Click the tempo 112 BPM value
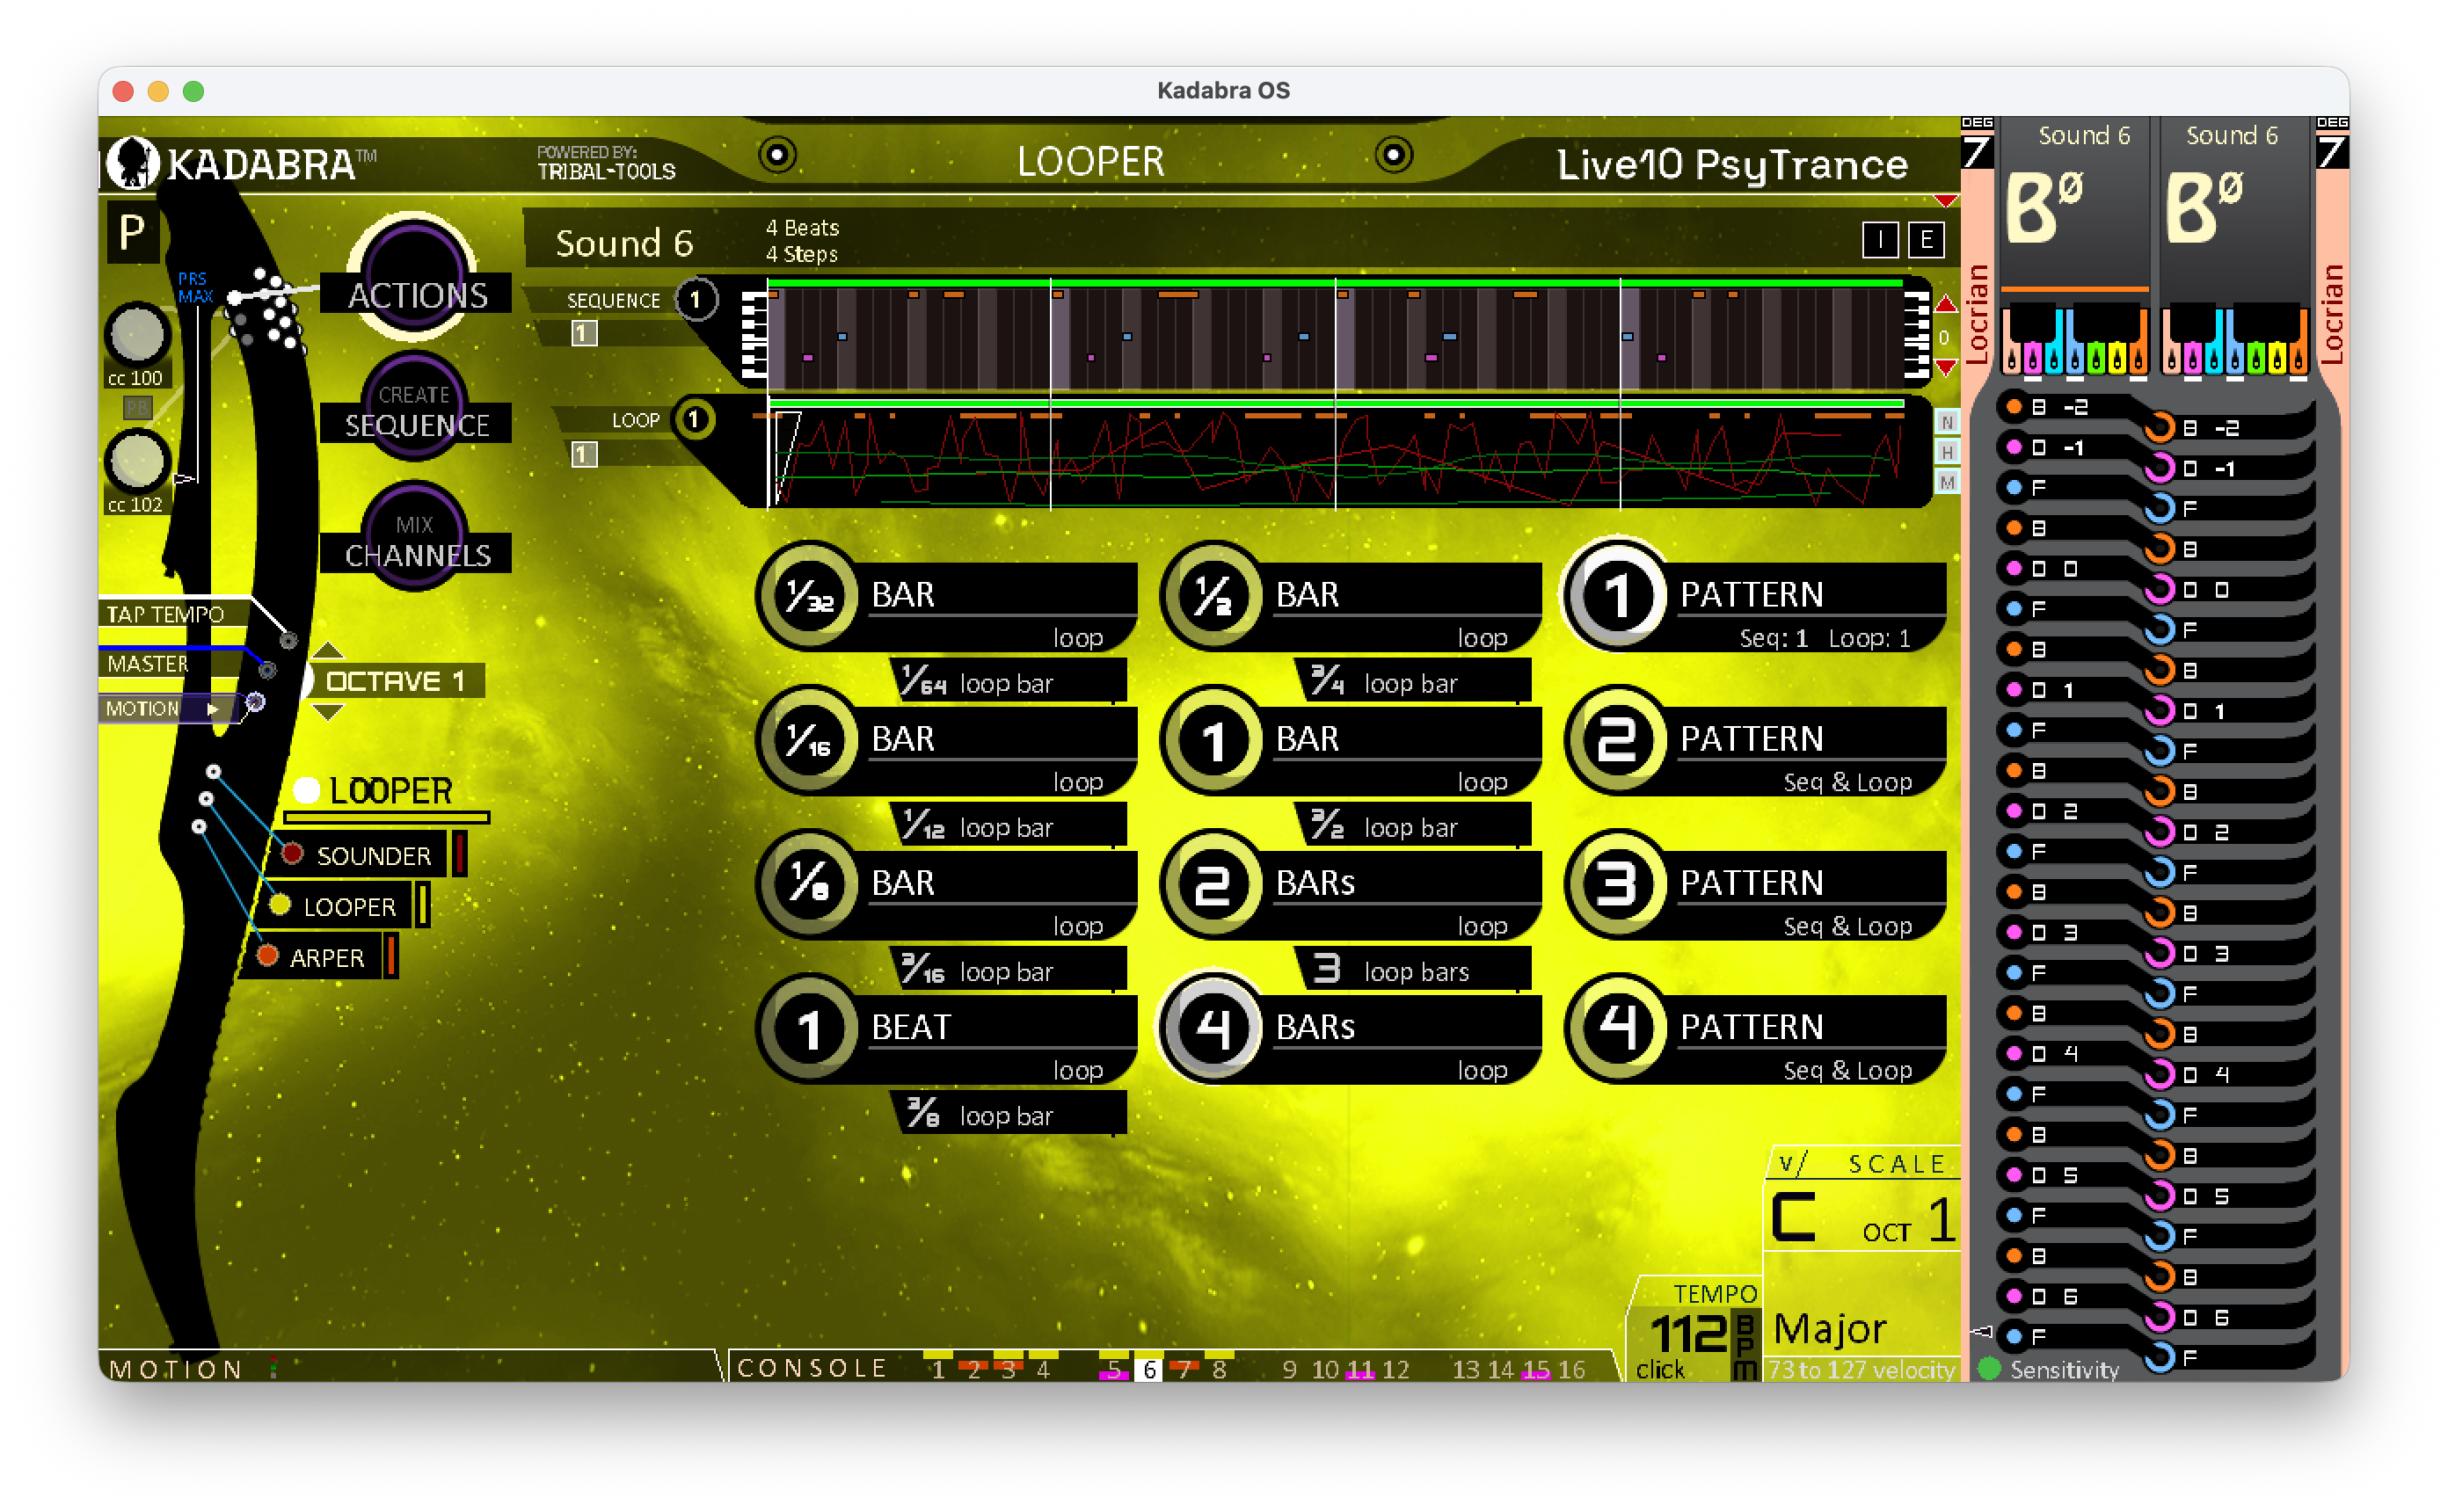 1687,1333
